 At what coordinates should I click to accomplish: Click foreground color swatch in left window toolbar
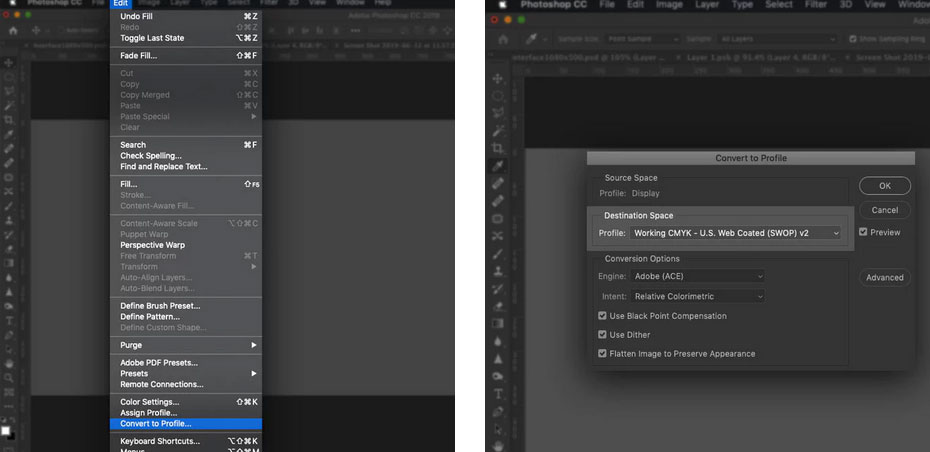6,429
